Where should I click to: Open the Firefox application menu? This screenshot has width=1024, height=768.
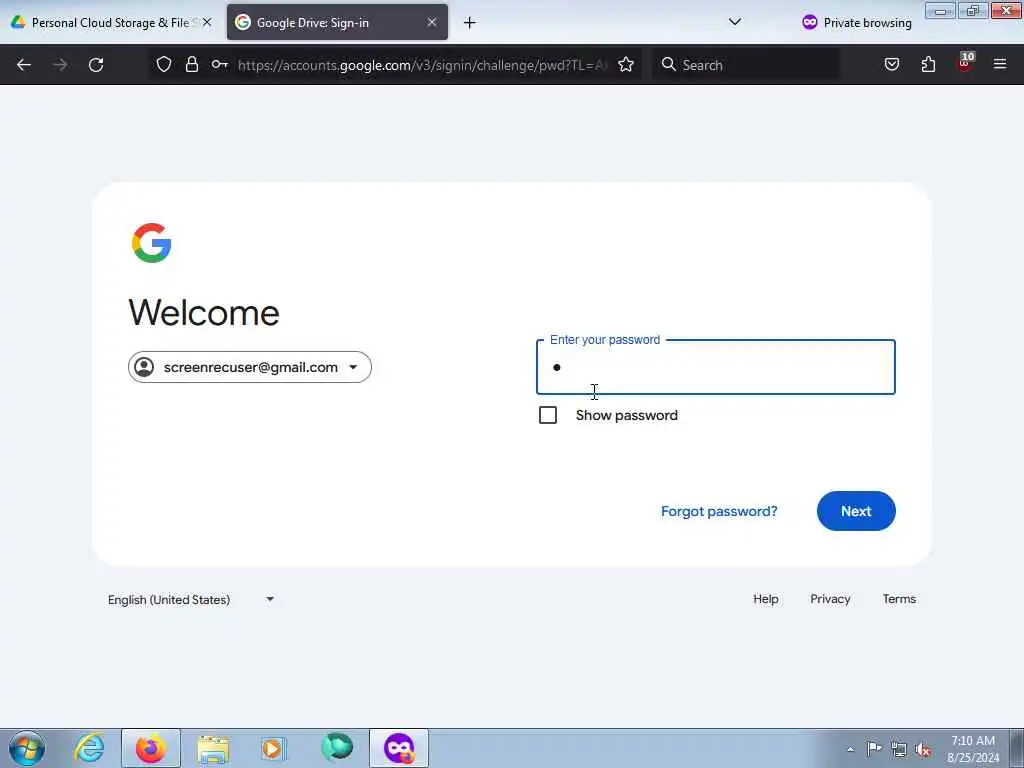999,64
